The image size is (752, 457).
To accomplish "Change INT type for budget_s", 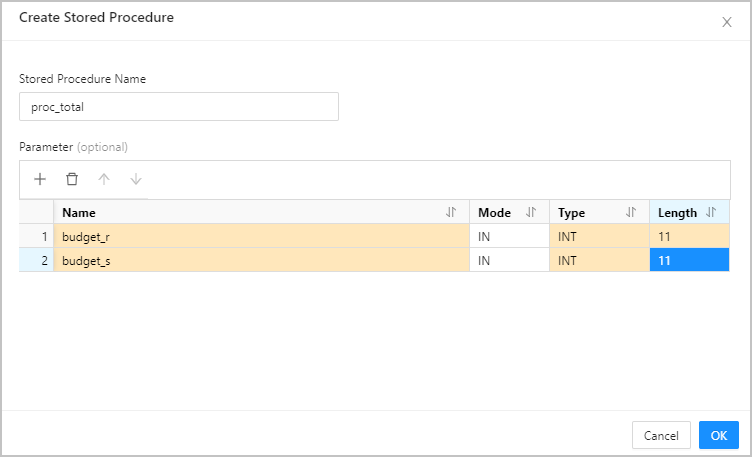I will (599, 260).
